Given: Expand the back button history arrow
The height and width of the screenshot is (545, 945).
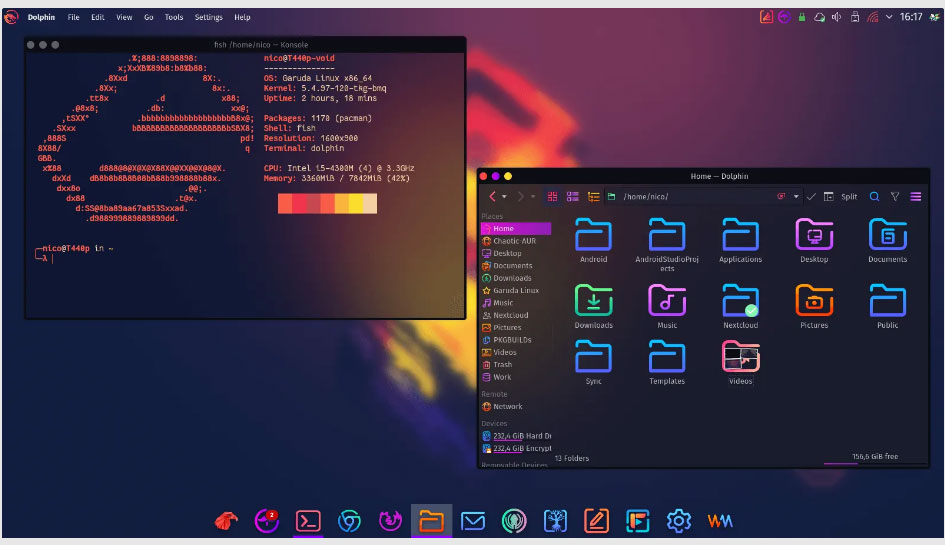Looking at the screenshot, I should 504,197.
